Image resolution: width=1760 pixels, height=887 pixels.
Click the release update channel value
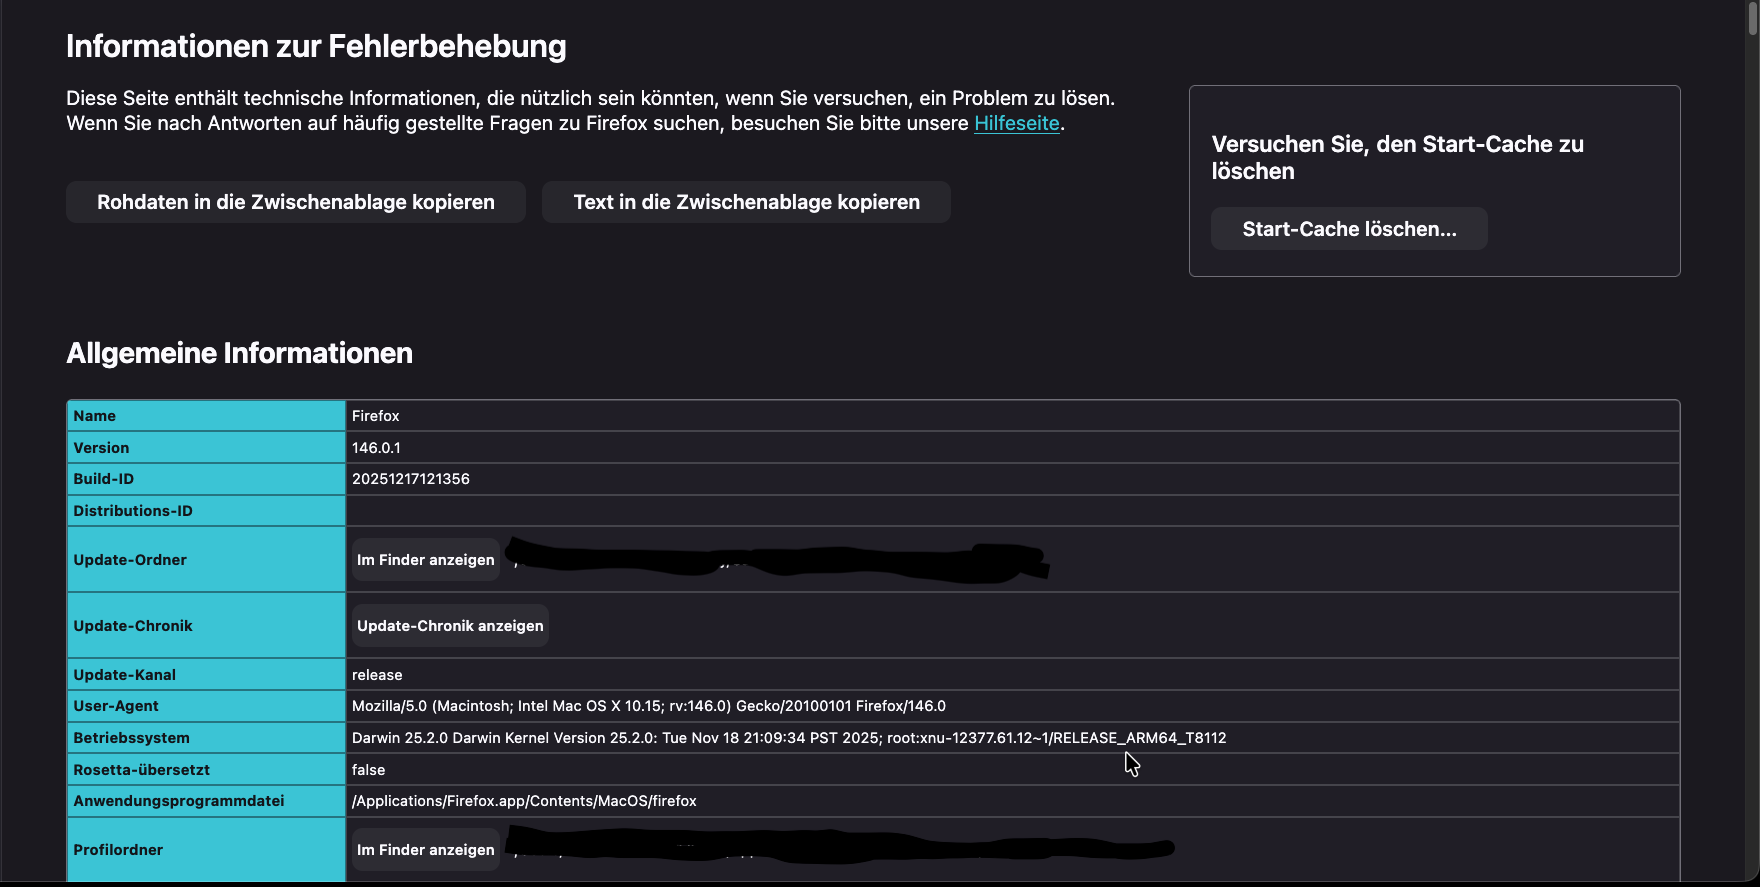[377, 675]
